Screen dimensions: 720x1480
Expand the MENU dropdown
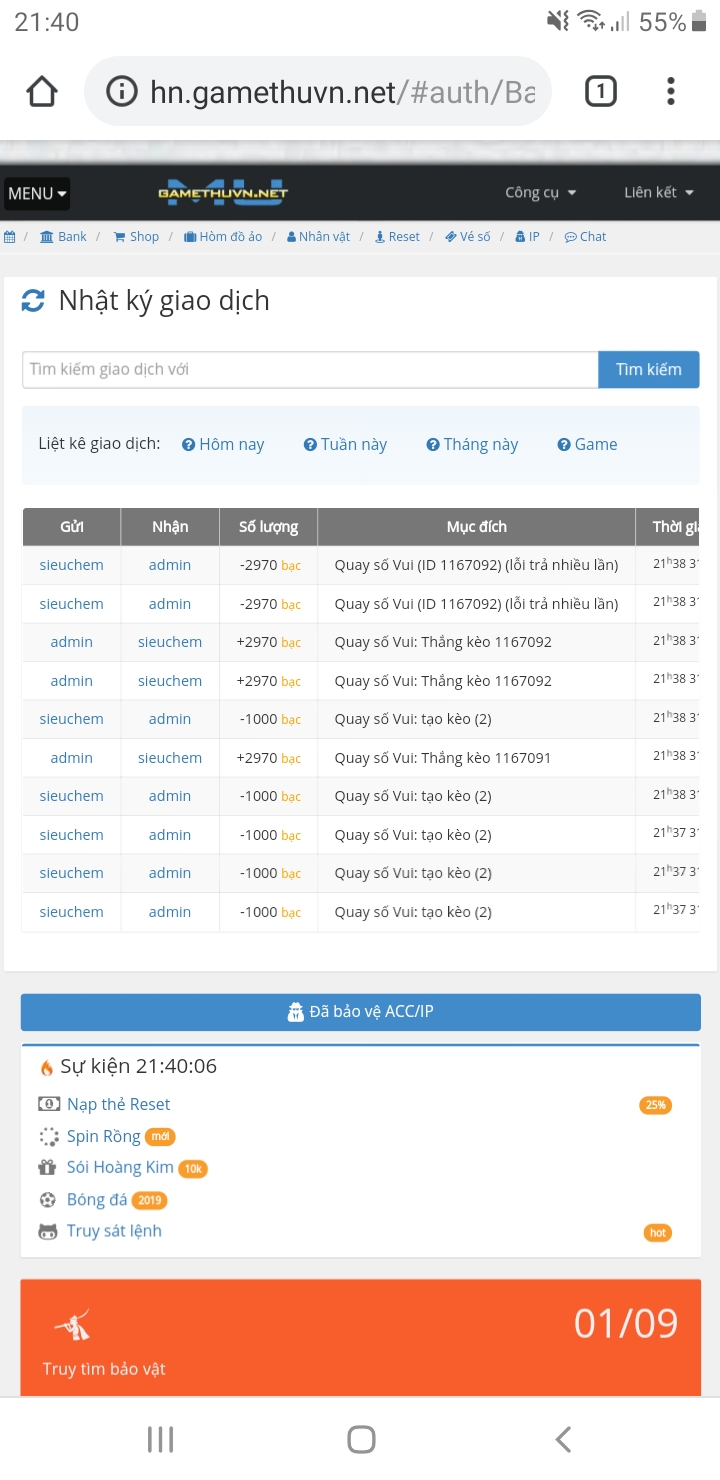(37, 193)
